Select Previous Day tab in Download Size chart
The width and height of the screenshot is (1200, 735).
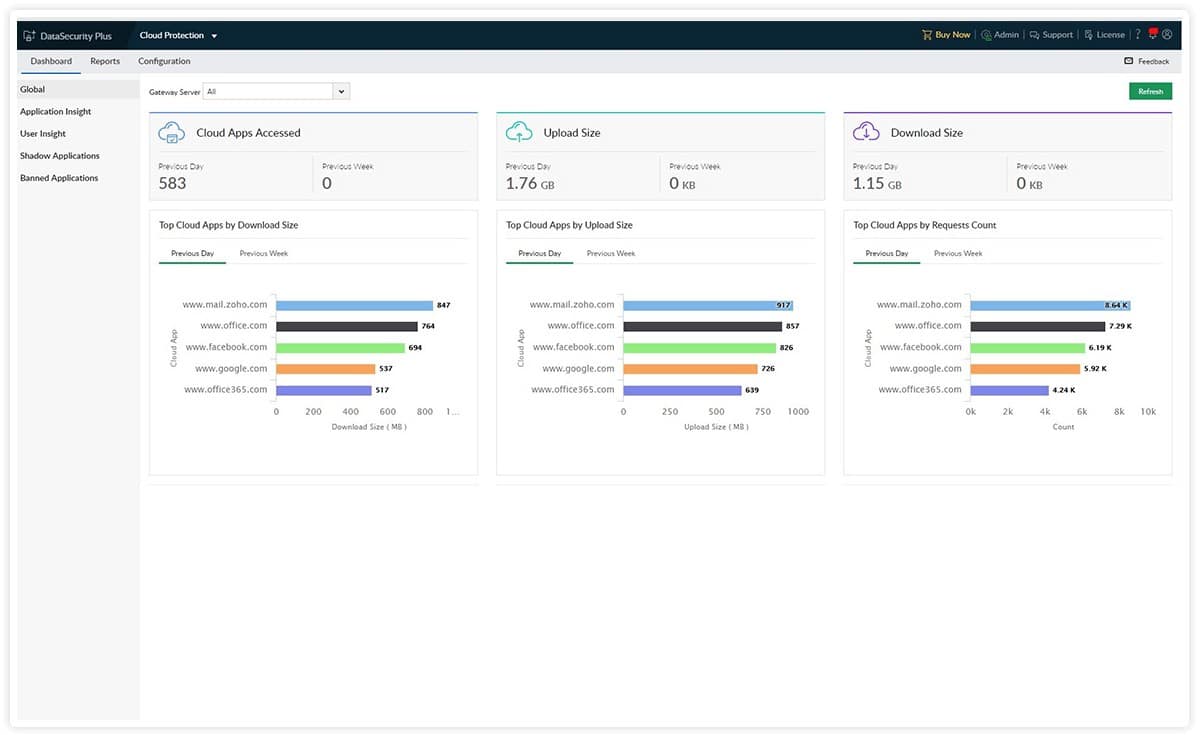click(192, 253)
